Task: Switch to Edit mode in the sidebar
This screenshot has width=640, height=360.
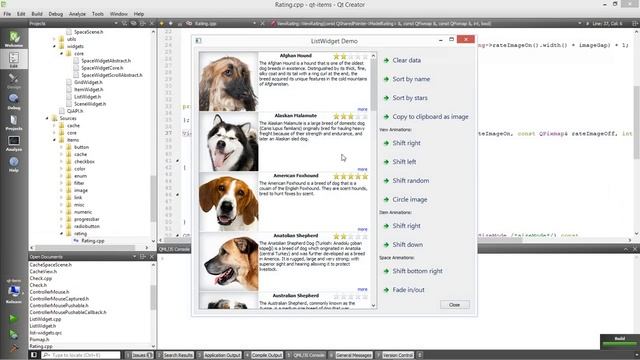Action: coord(14,60)
